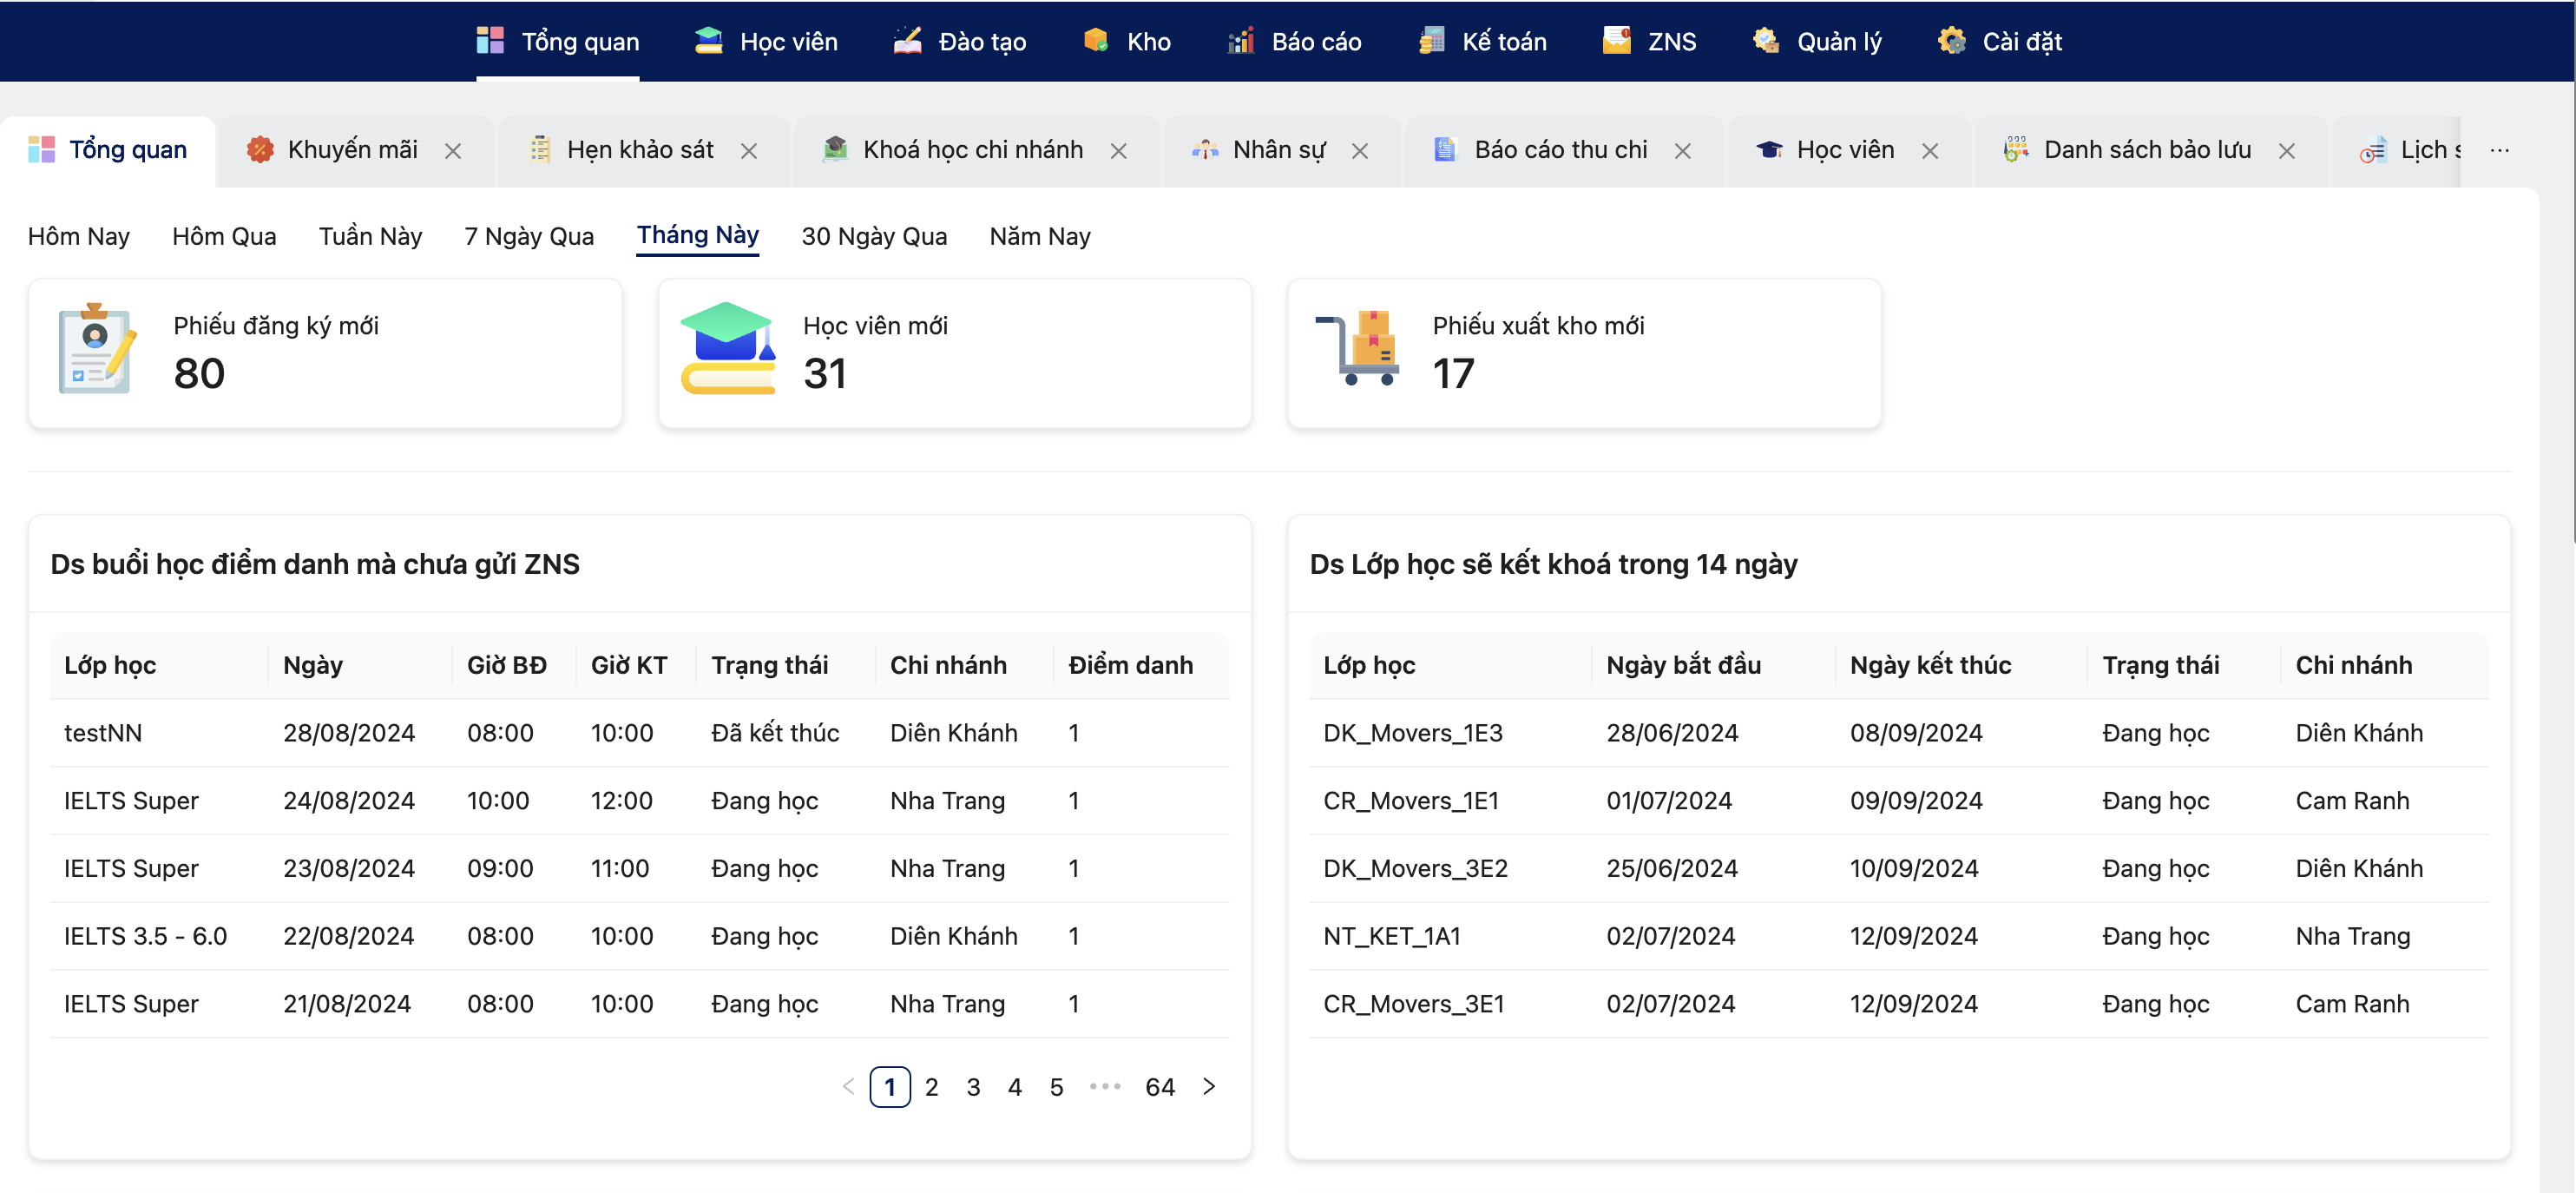2576x1193 pixels.
Task: Switch to the Hẹn khảo sát tab
Action: tap(640, 150)
